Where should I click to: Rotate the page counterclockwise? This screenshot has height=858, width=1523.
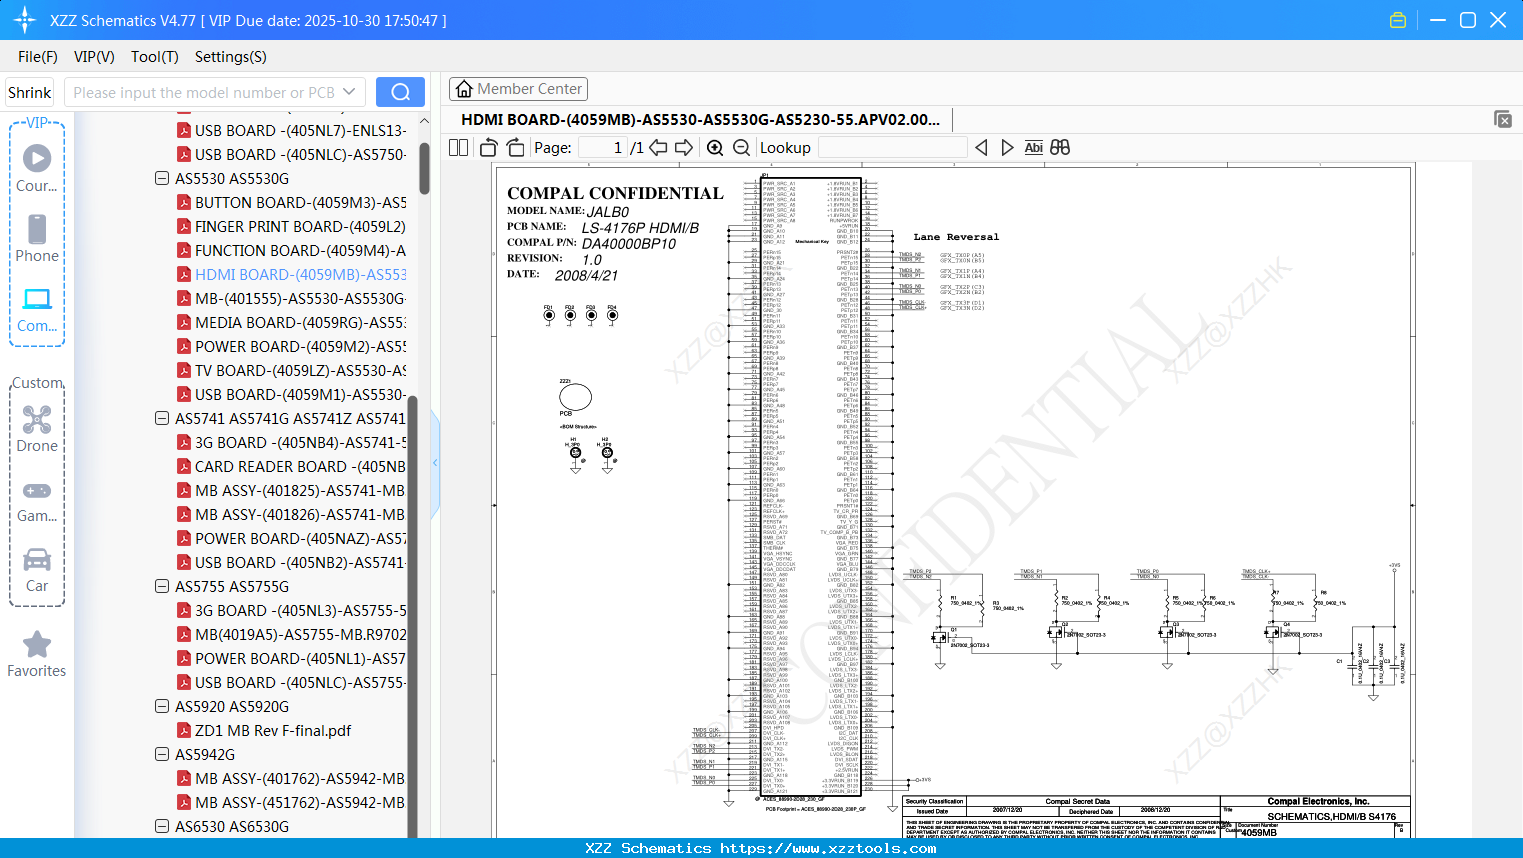pyautogui.click(x=489, y=147)
